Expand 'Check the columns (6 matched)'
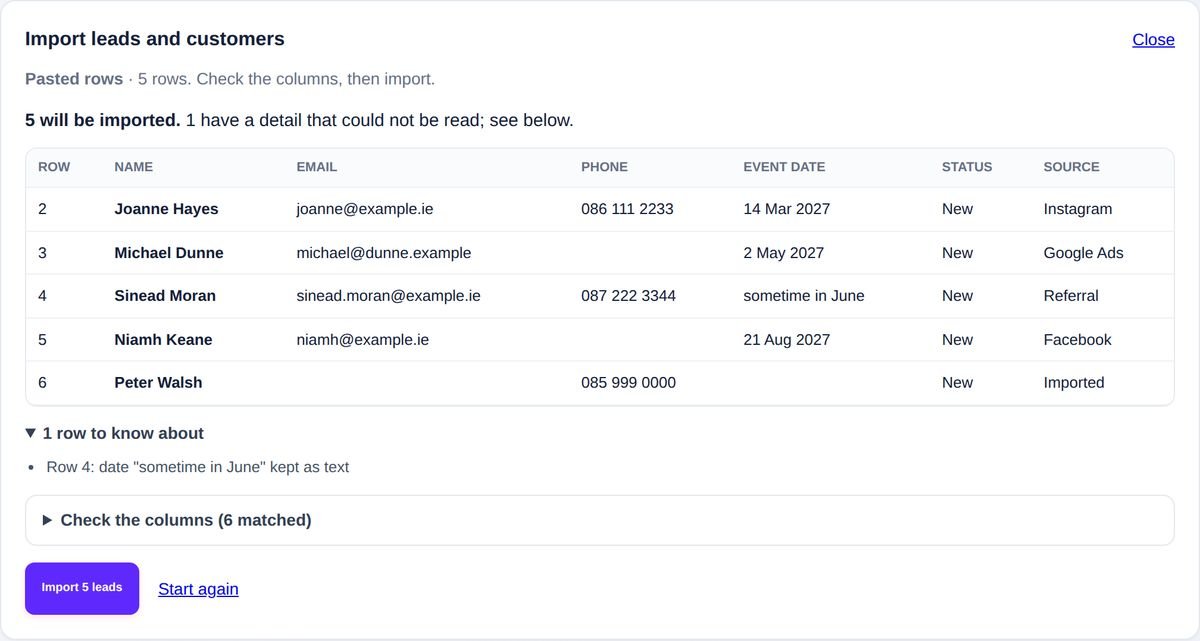Viewport: 1200px width, 641px height. click(x=599, y=520)
